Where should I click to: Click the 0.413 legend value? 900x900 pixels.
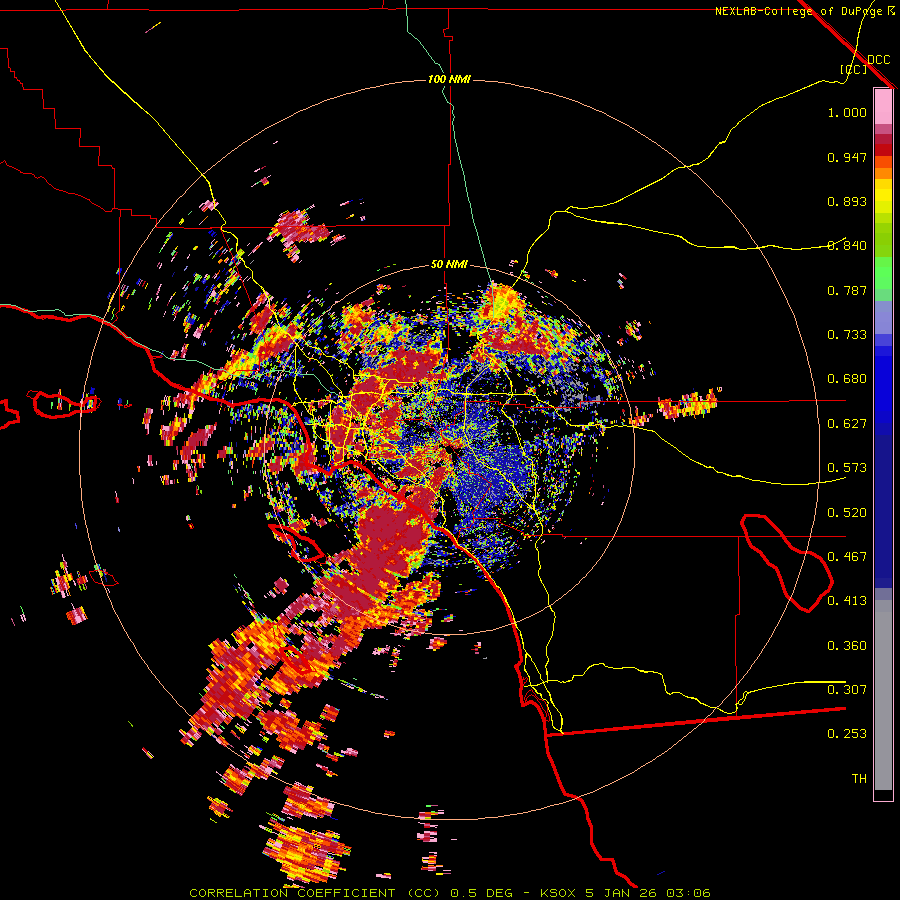[847, 601]
